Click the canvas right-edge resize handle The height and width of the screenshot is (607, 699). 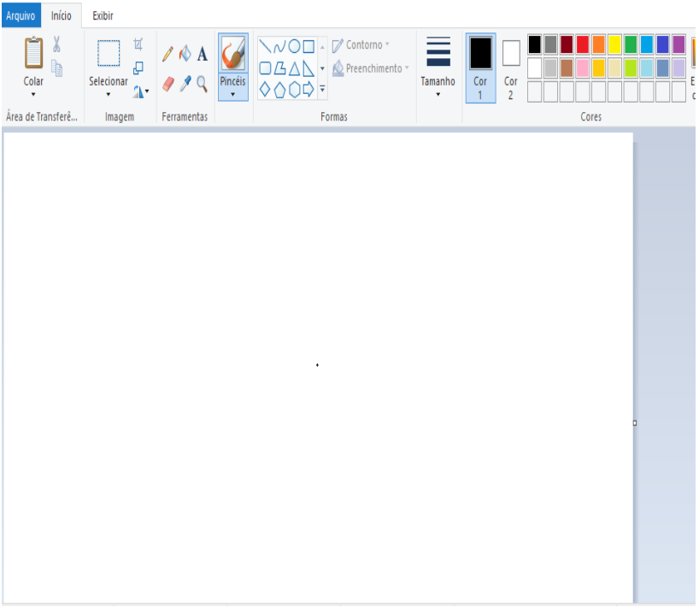634,423
